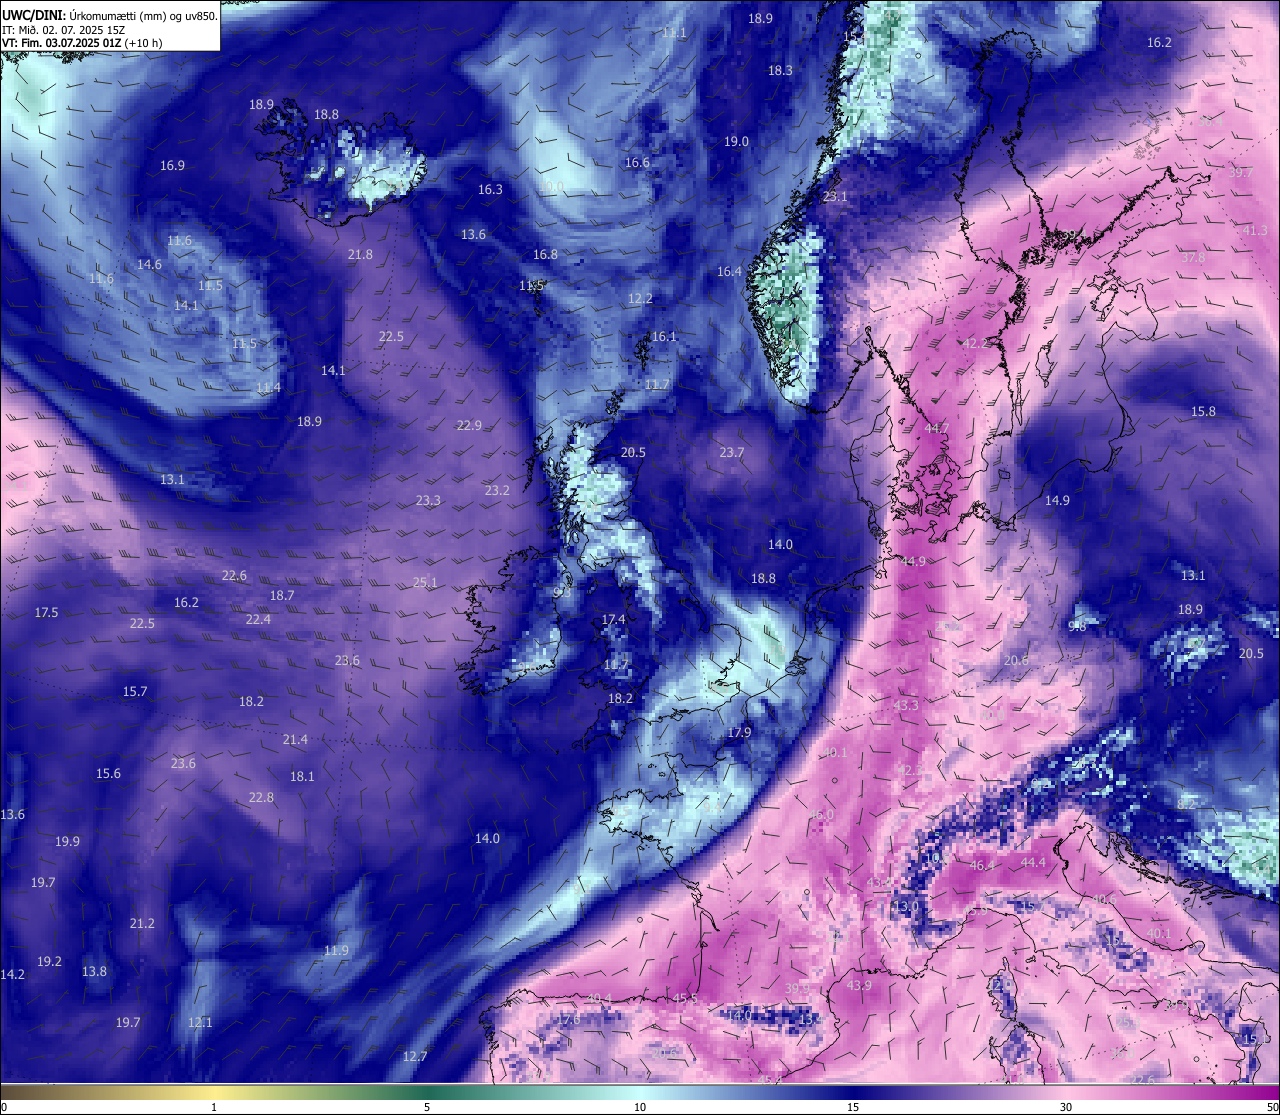Click the 18.1 value on the map
The image size is (1280, 1115).
pyautogui.click(x=302, y=776)
